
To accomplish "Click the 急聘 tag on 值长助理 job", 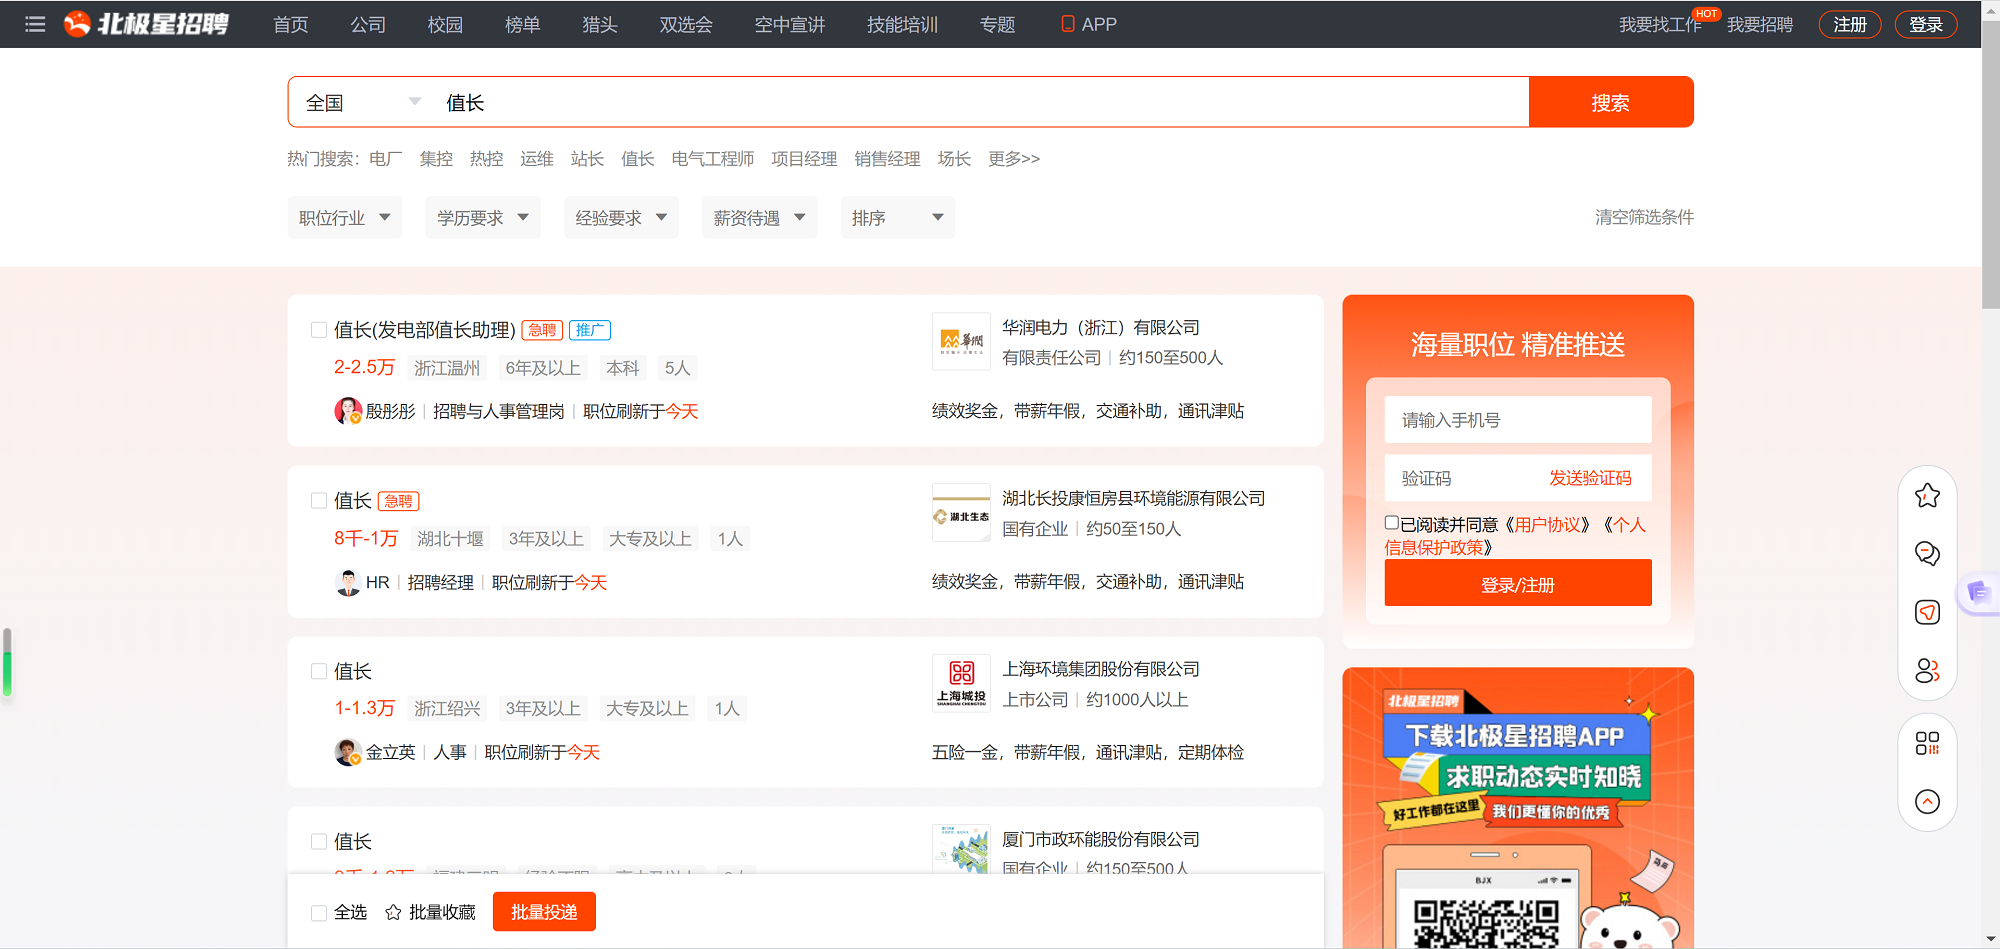I will coord(542,330).
